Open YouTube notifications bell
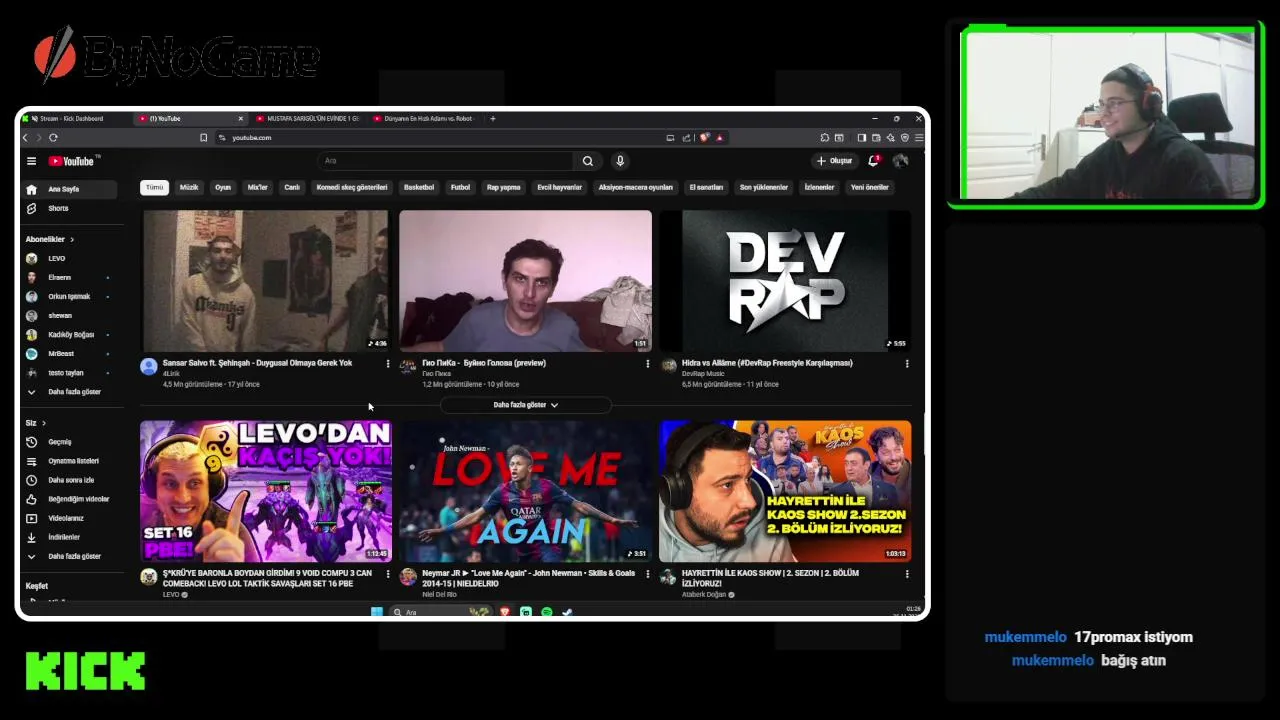Screen dimensions: 1280x720 [874, 161]
